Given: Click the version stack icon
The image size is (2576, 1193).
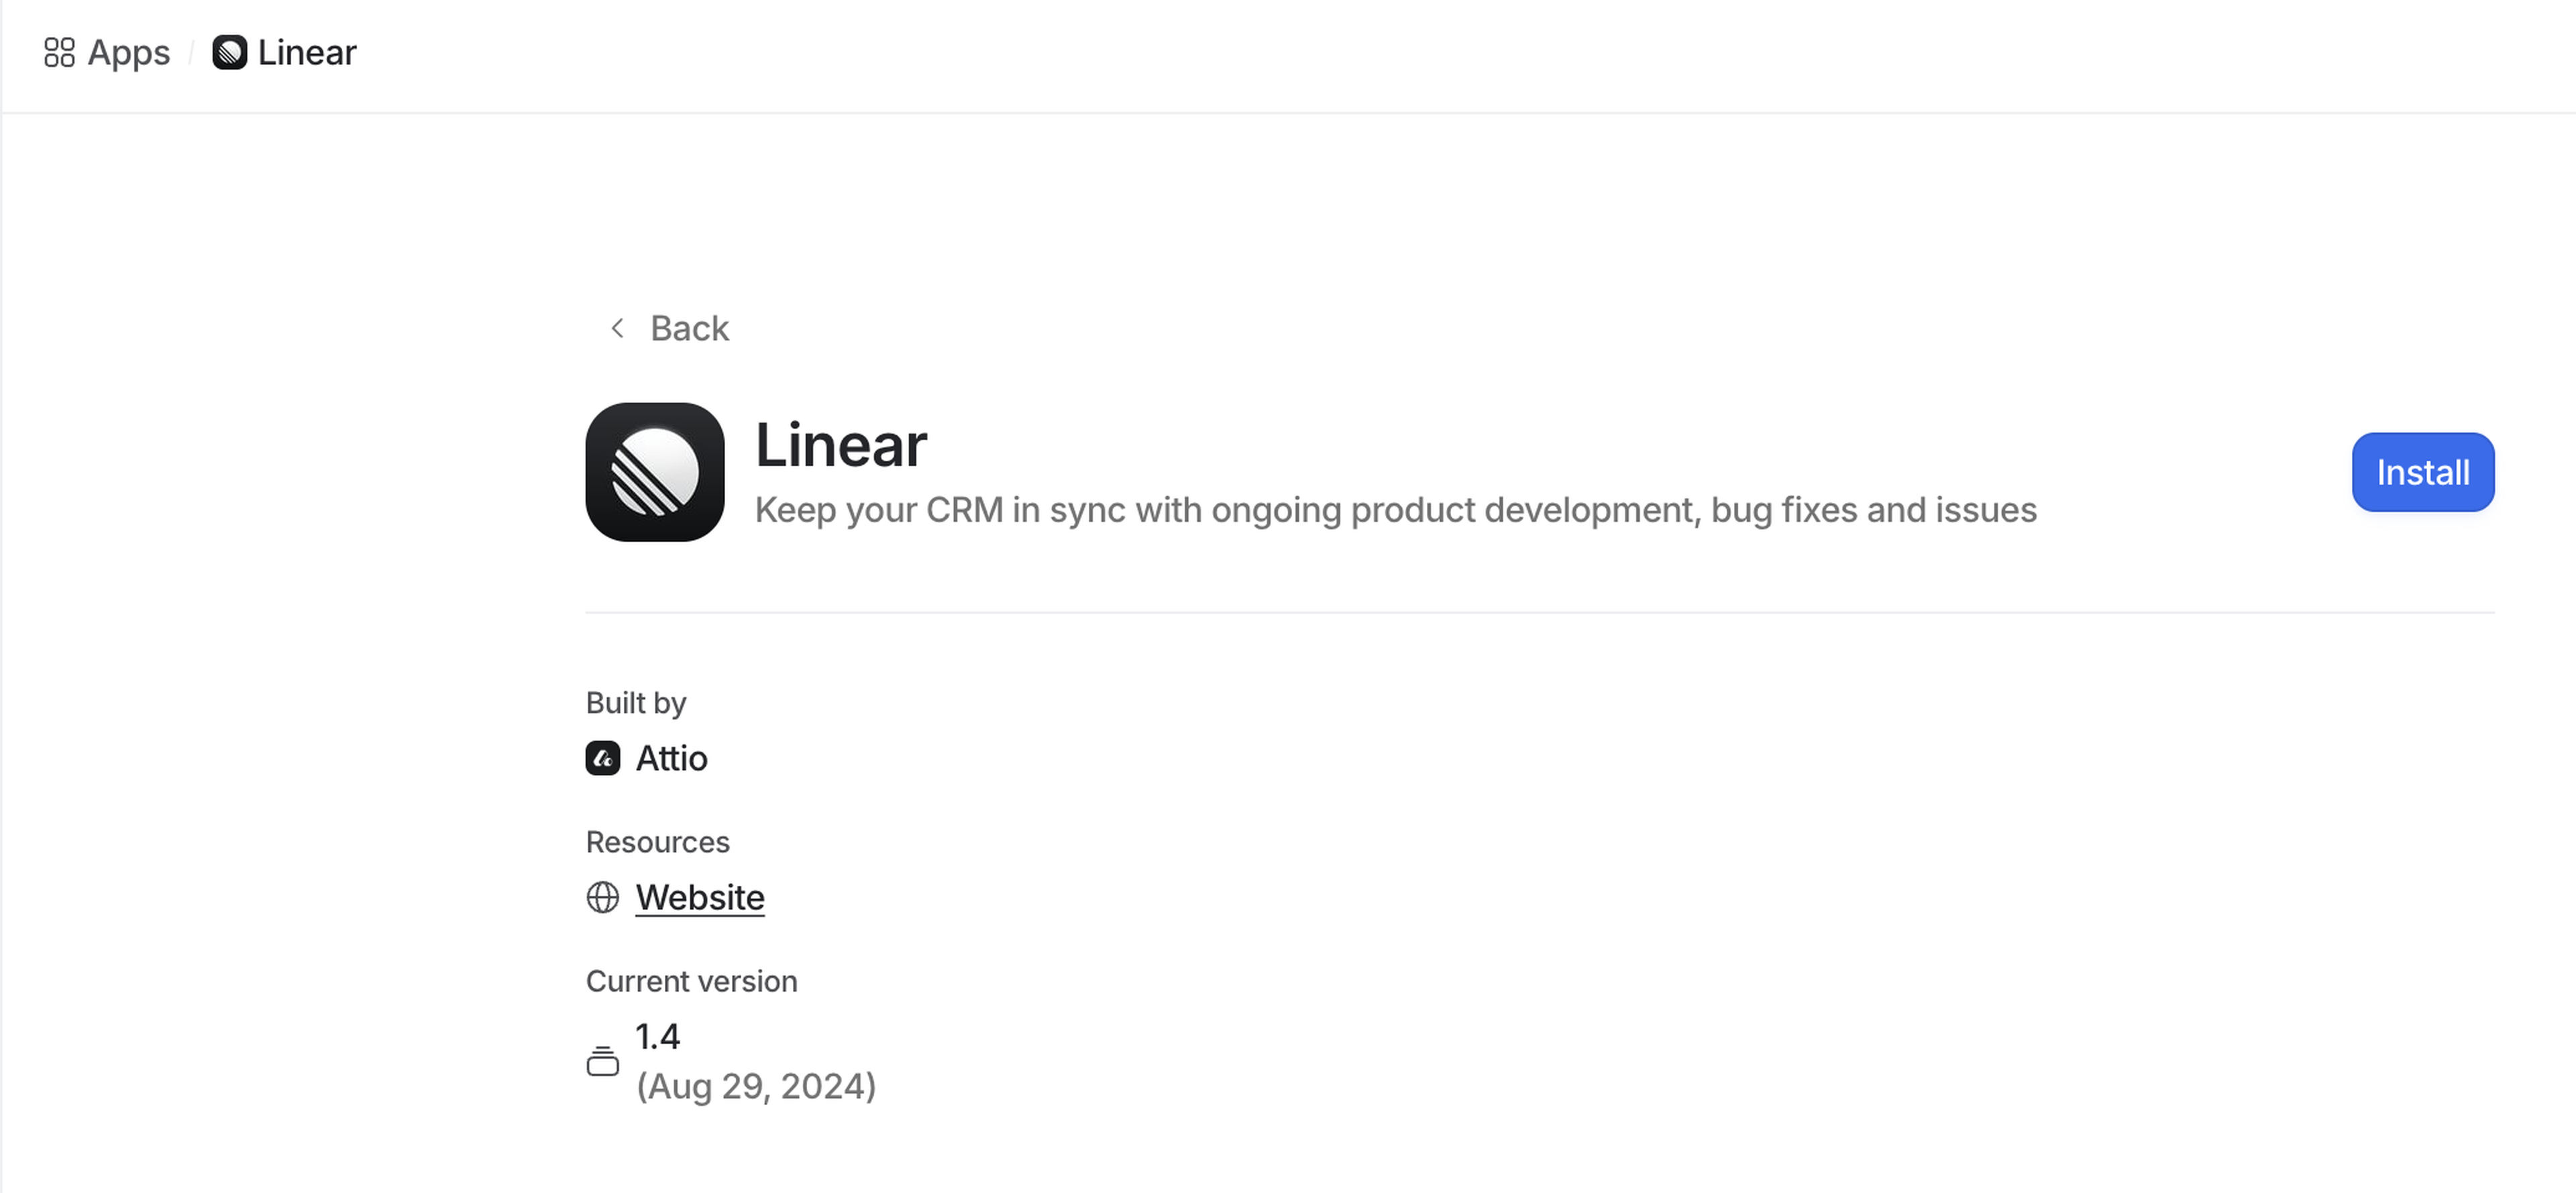Looking at the screenshot, I should (x=602, y=1061).
